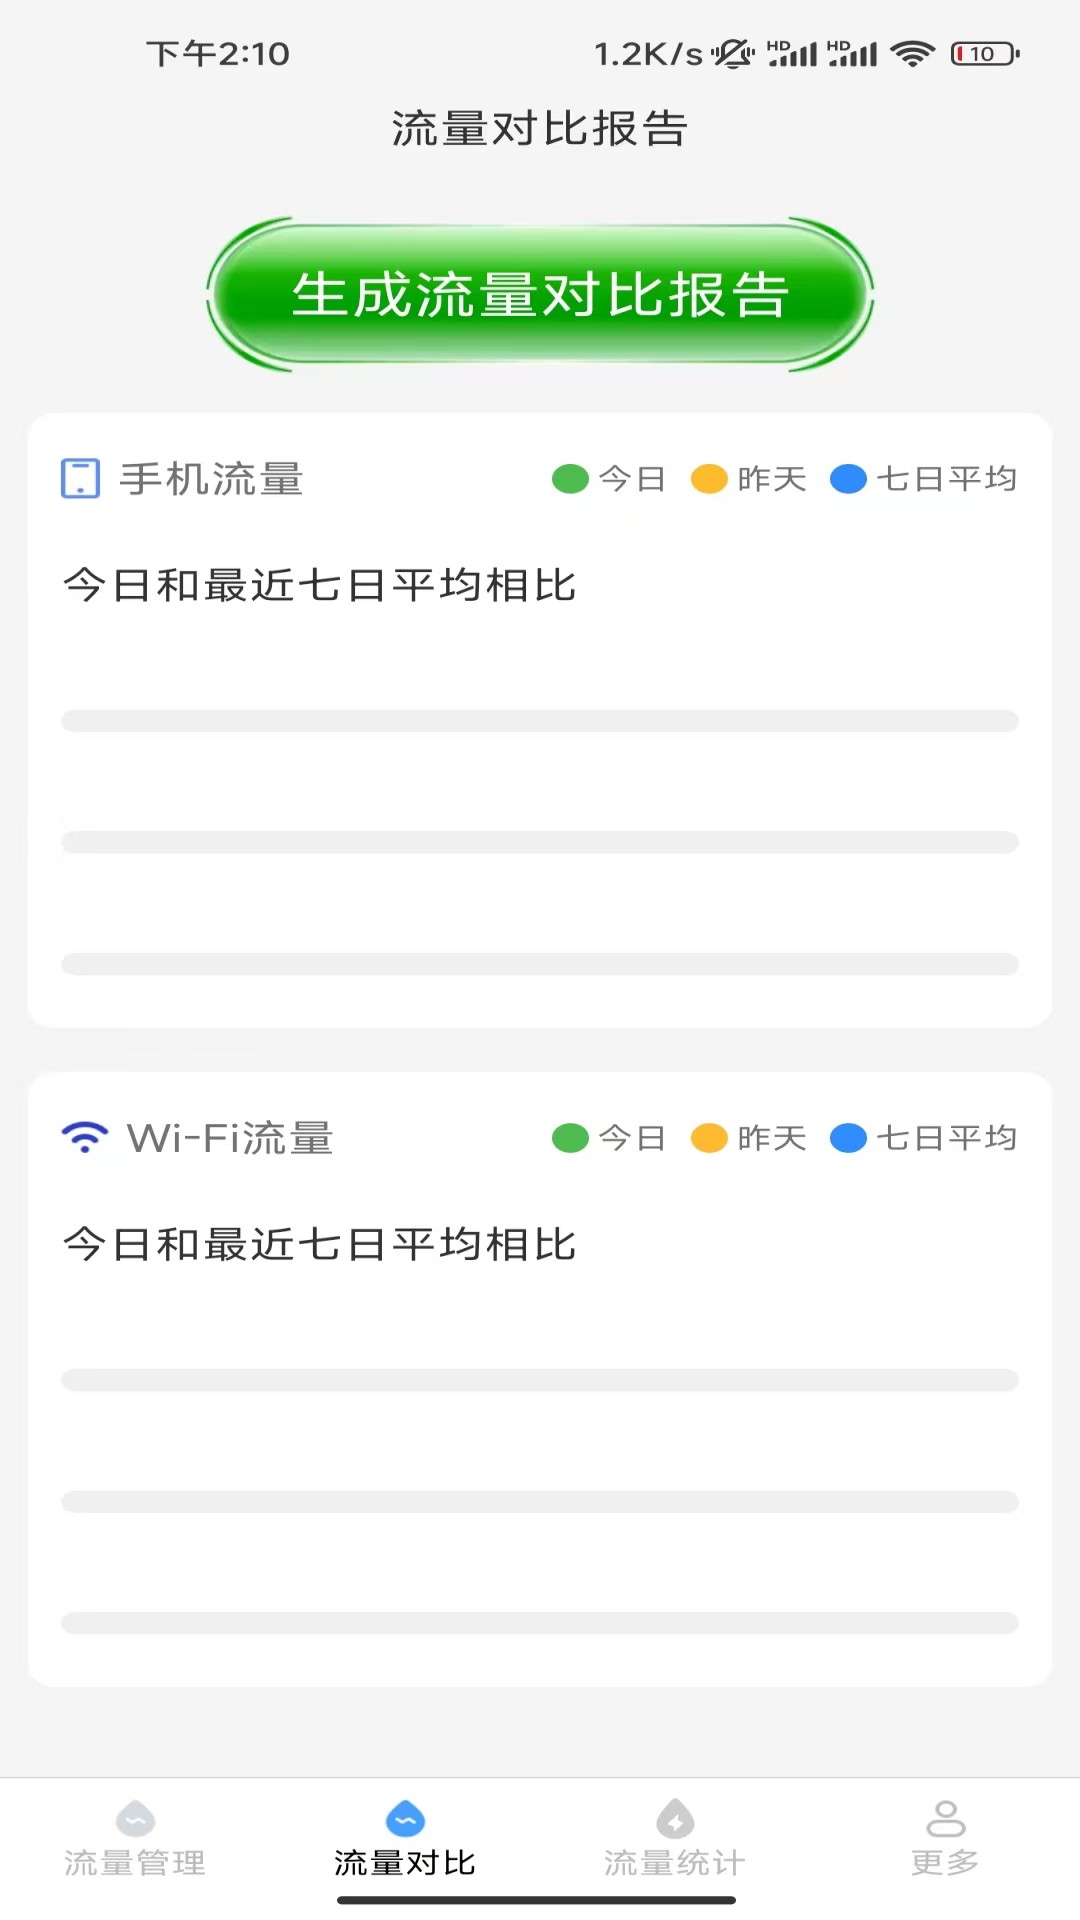Viewport: 1080px width, 1920px height.
Task: Tap the Wi-Fi icon beside Wi-Fi流量
Action: [85, 1137]
